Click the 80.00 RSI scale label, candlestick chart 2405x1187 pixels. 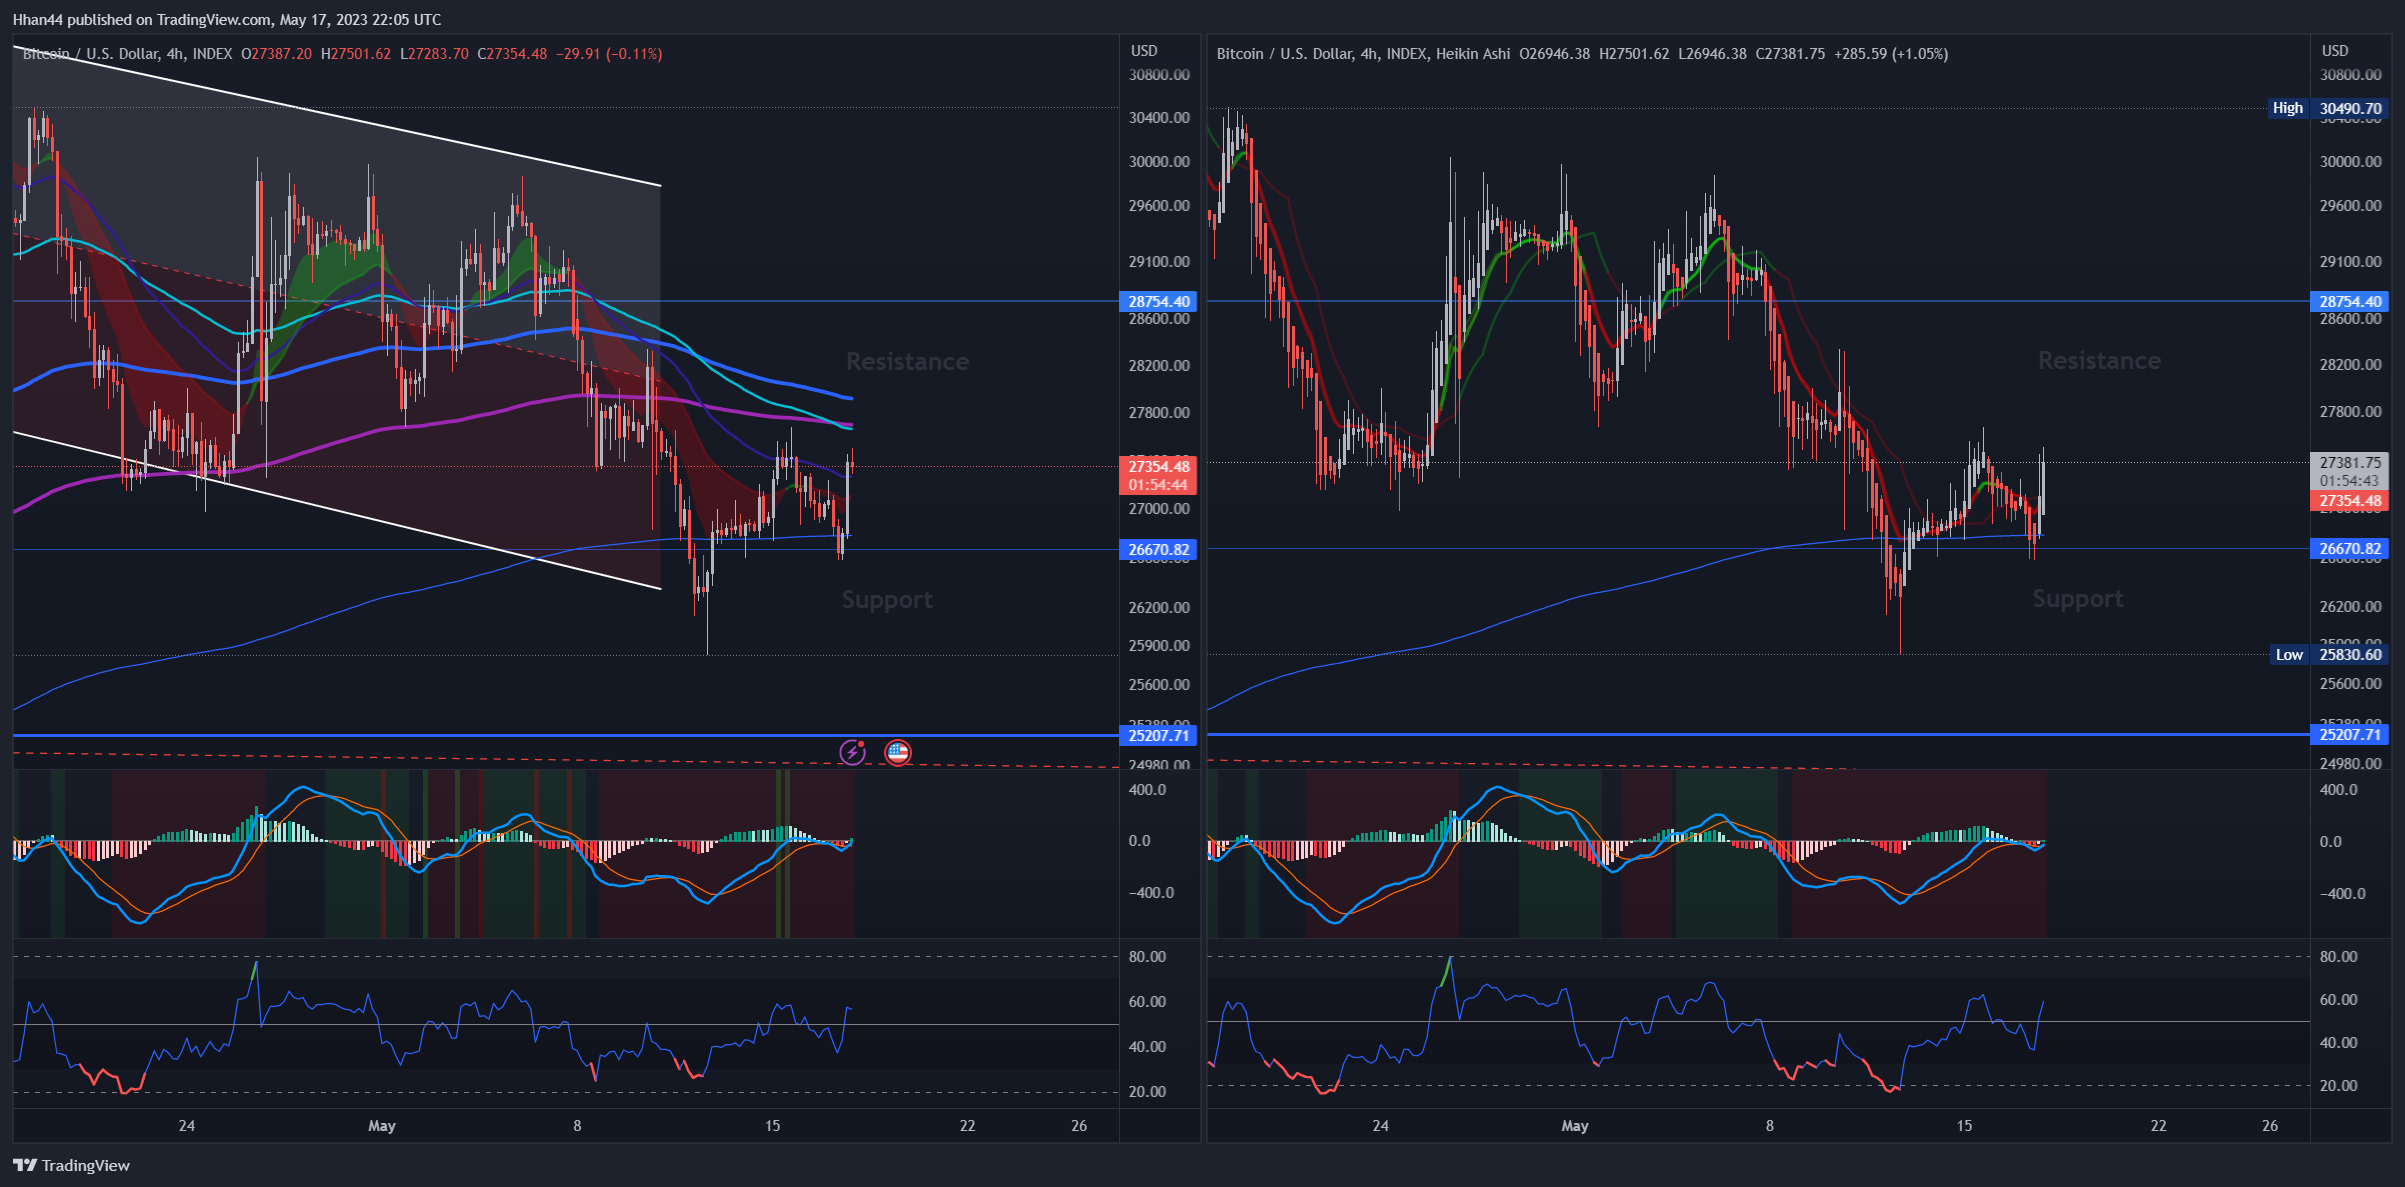click(x=1147, y=957)
